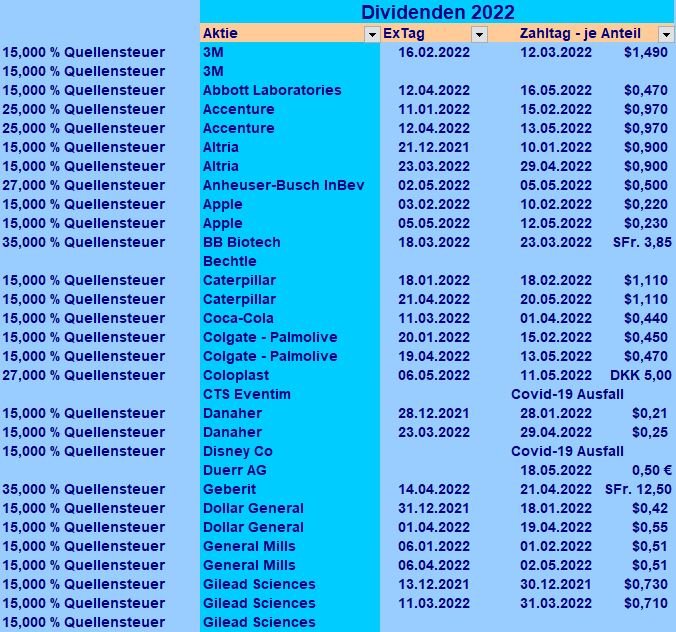Select the Caterpillar ex-date '18.01.2022'

(434, 280)
